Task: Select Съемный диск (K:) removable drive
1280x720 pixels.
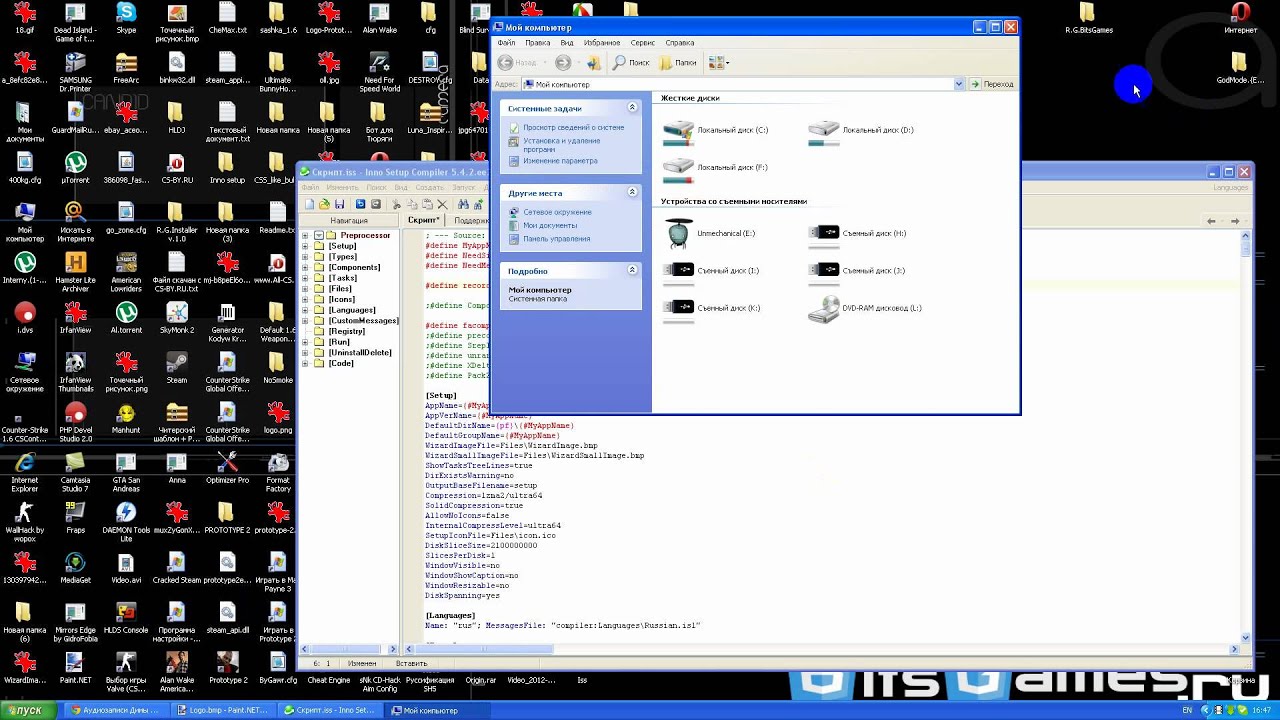Action: click(678, 308)
